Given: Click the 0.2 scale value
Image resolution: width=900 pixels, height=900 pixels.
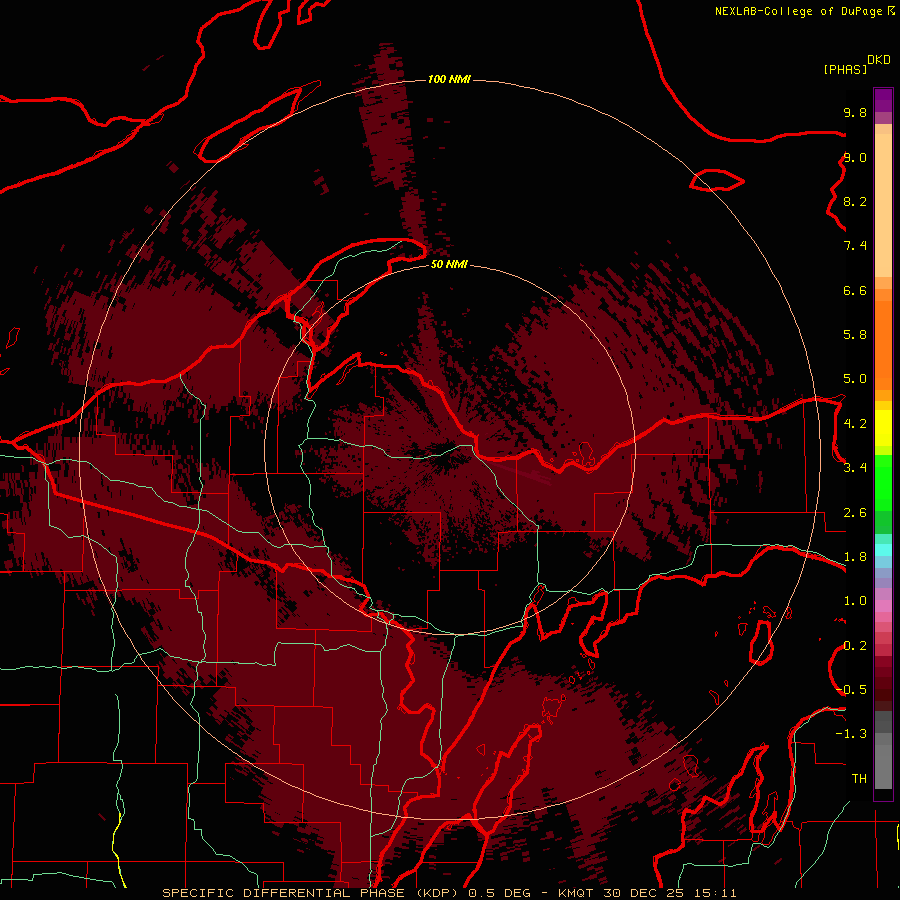Looking at the screenshot, I should point(855,646).
